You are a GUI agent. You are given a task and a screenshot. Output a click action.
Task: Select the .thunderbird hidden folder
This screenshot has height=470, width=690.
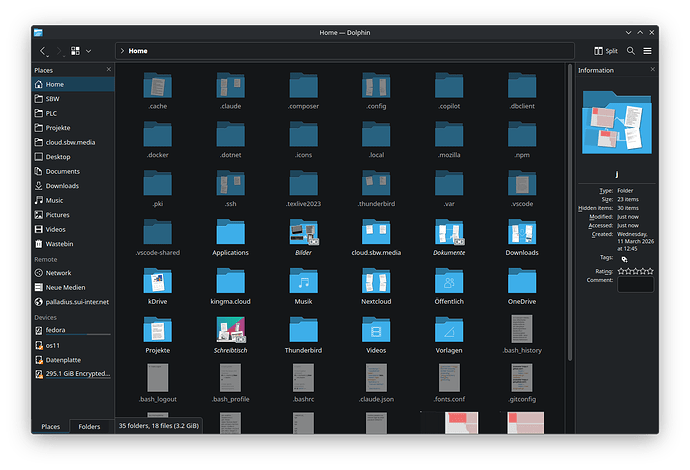tap(376, 188)
